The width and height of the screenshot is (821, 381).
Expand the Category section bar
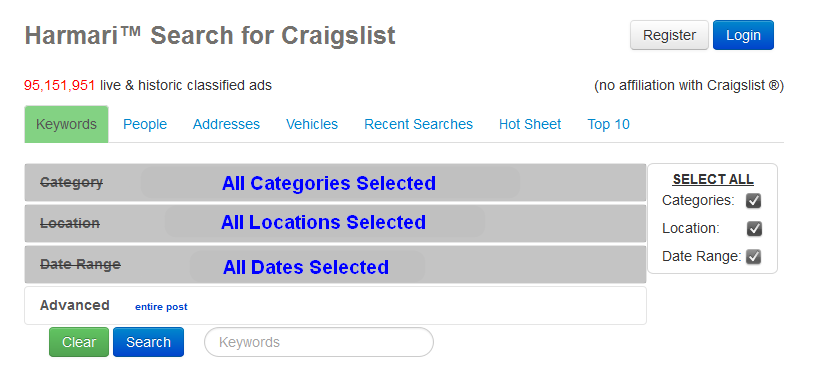pyautogui.click(x=335, y=183)
